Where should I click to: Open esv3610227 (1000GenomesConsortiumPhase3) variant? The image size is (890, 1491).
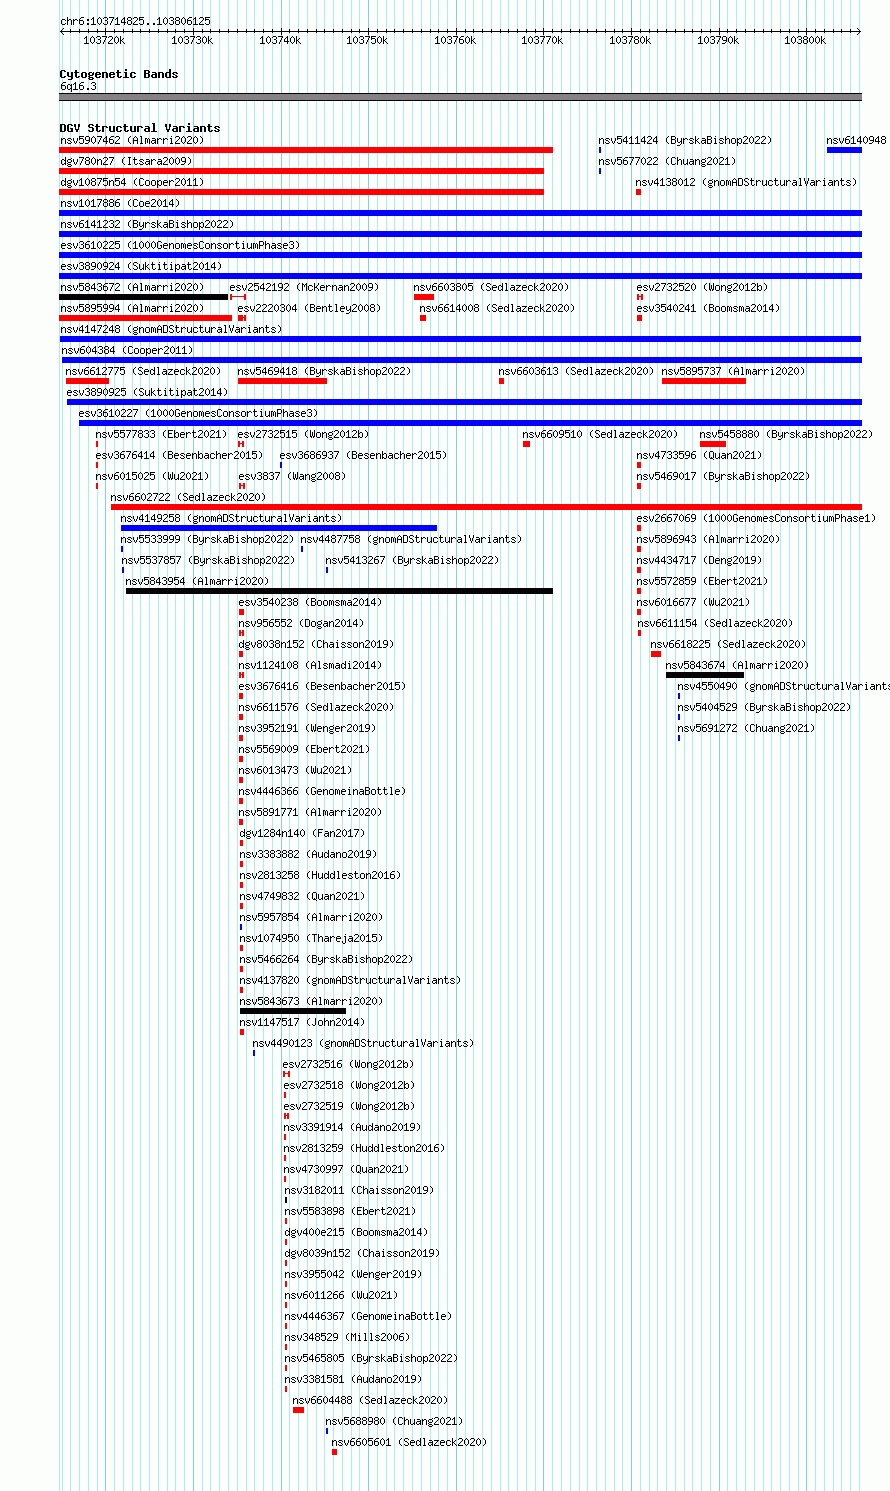198,414
